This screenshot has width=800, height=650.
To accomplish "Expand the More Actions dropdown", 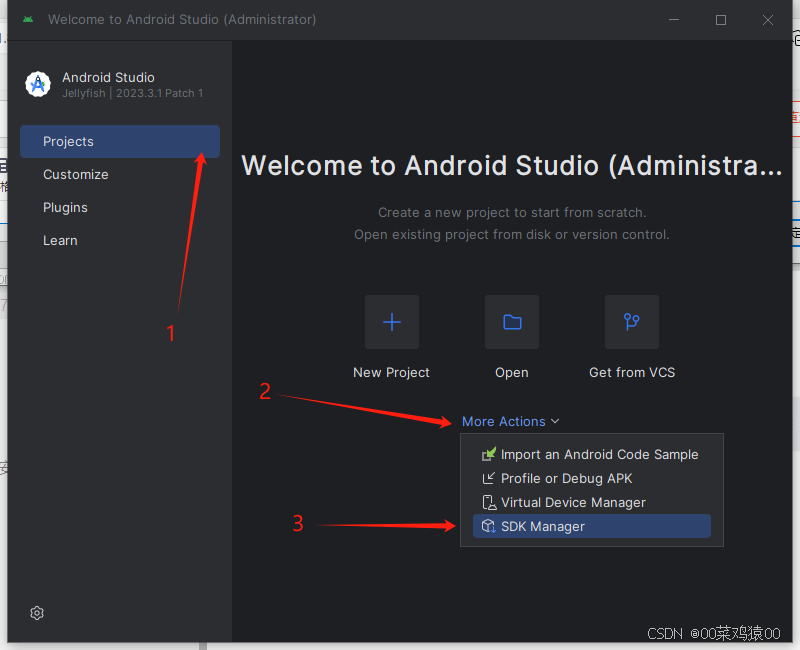I will (x=511, y=421).
